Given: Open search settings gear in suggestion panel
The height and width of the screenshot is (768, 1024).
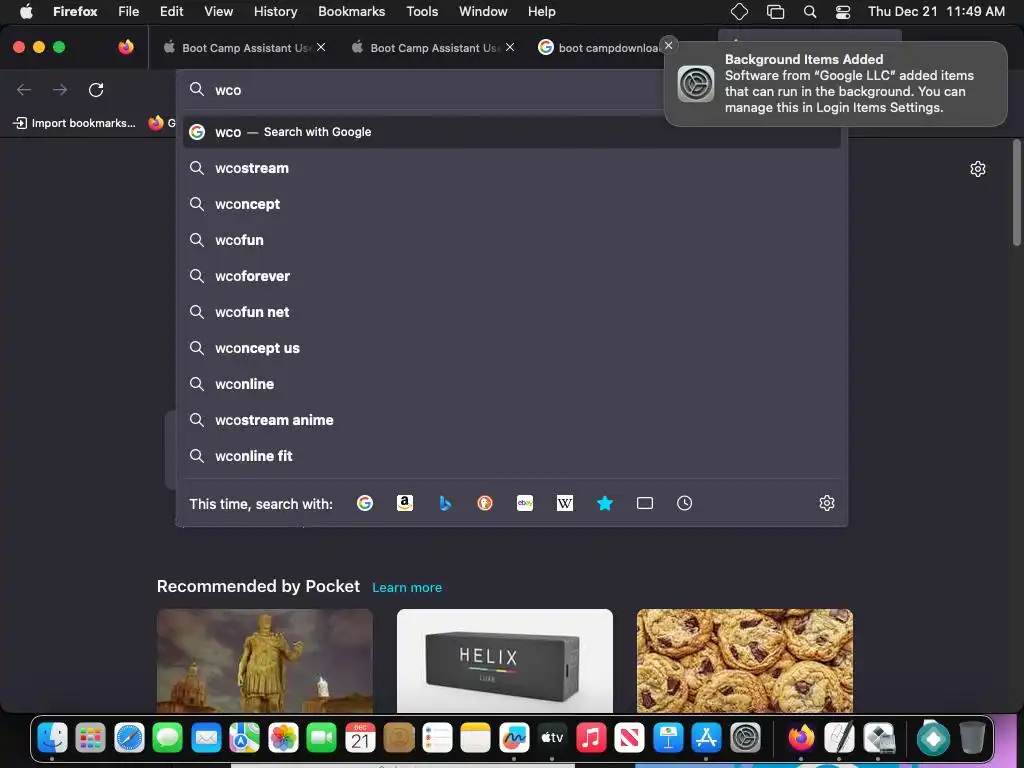Looking at the screenshot, I should [827, 503].
